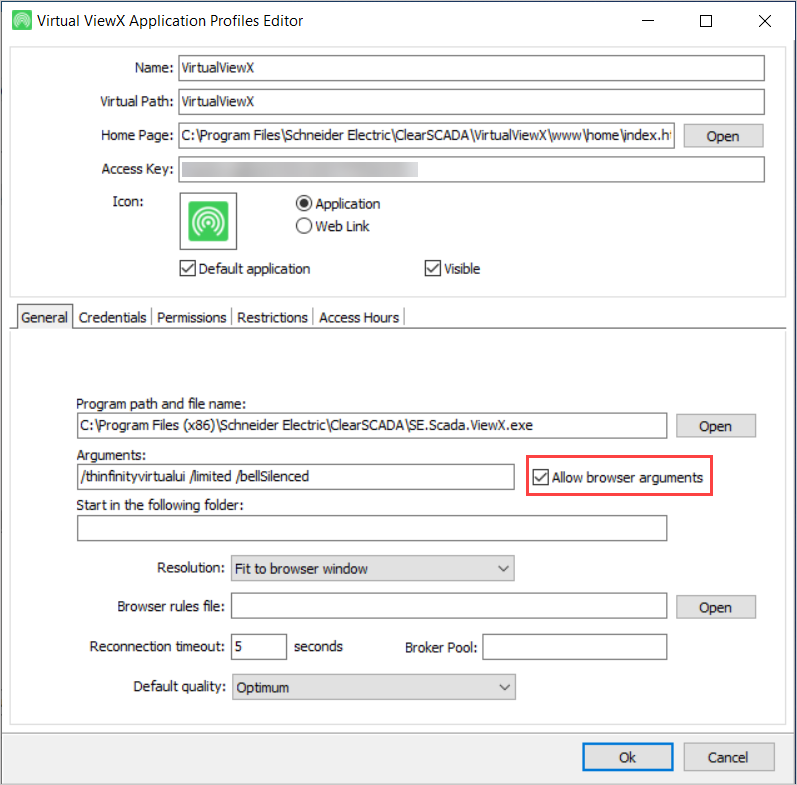Disable Allow browser arguments checkbox

click(x=541, y=478)
